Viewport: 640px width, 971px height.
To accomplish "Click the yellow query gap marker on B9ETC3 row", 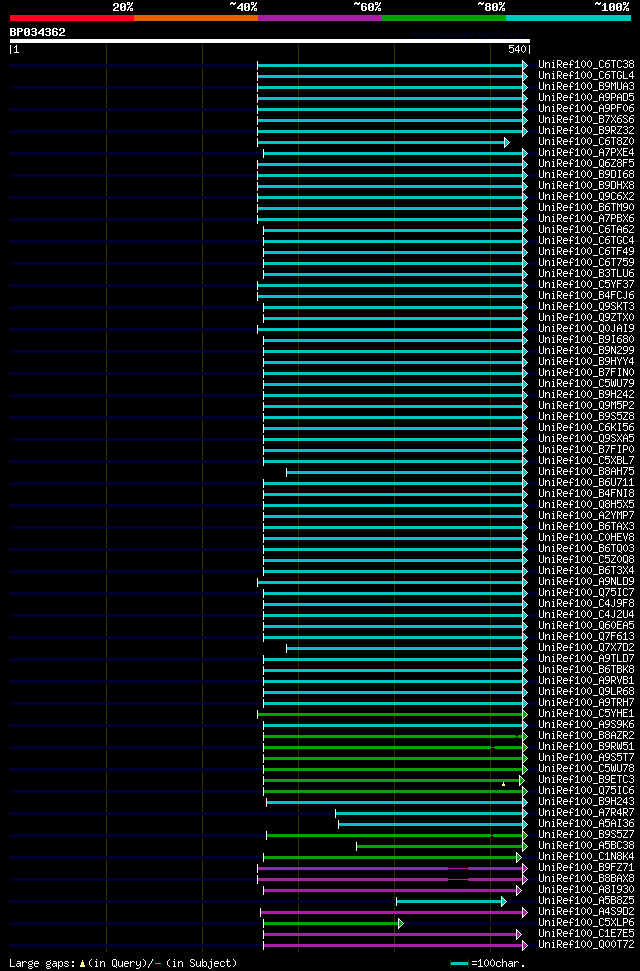I will click(x=504, y=784).
